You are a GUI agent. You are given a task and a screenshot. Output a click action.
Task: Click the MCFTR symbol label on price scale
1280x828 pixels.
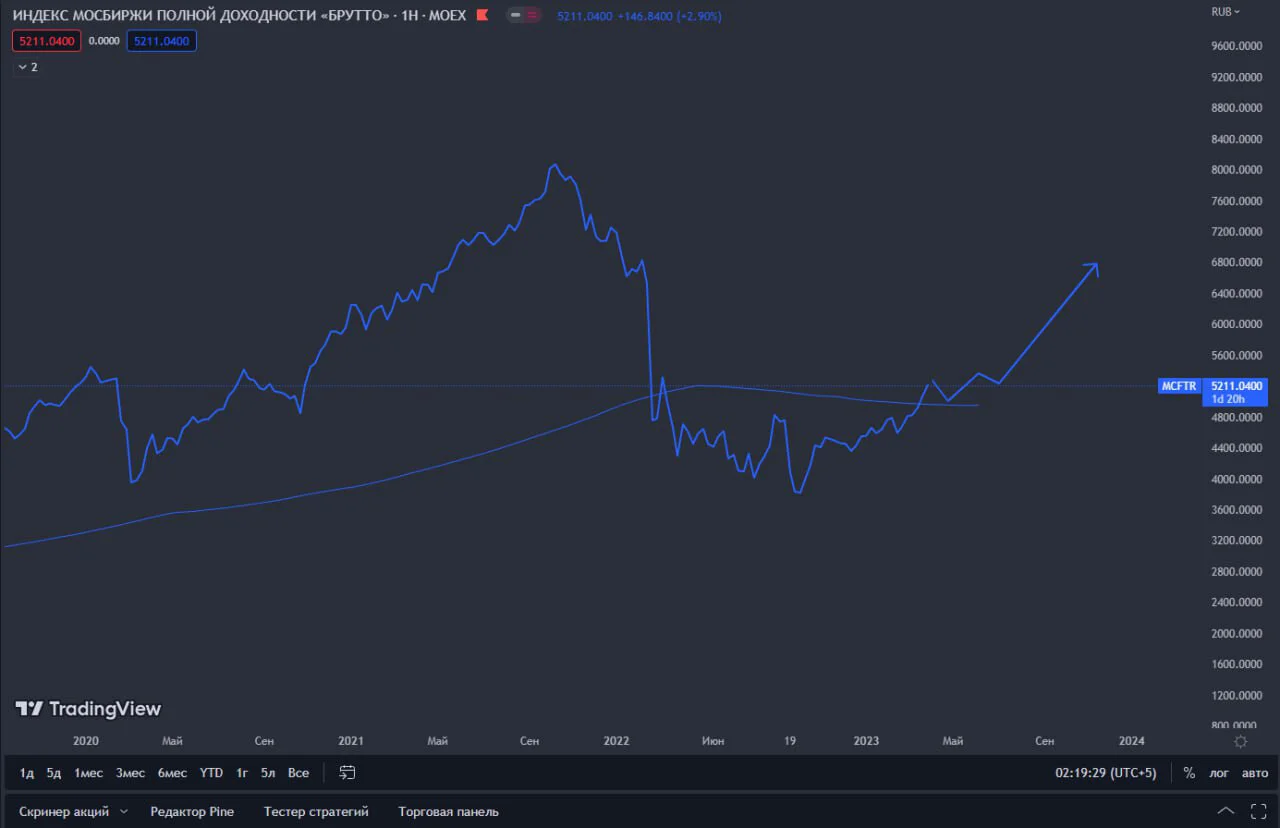pos(1178,386)
